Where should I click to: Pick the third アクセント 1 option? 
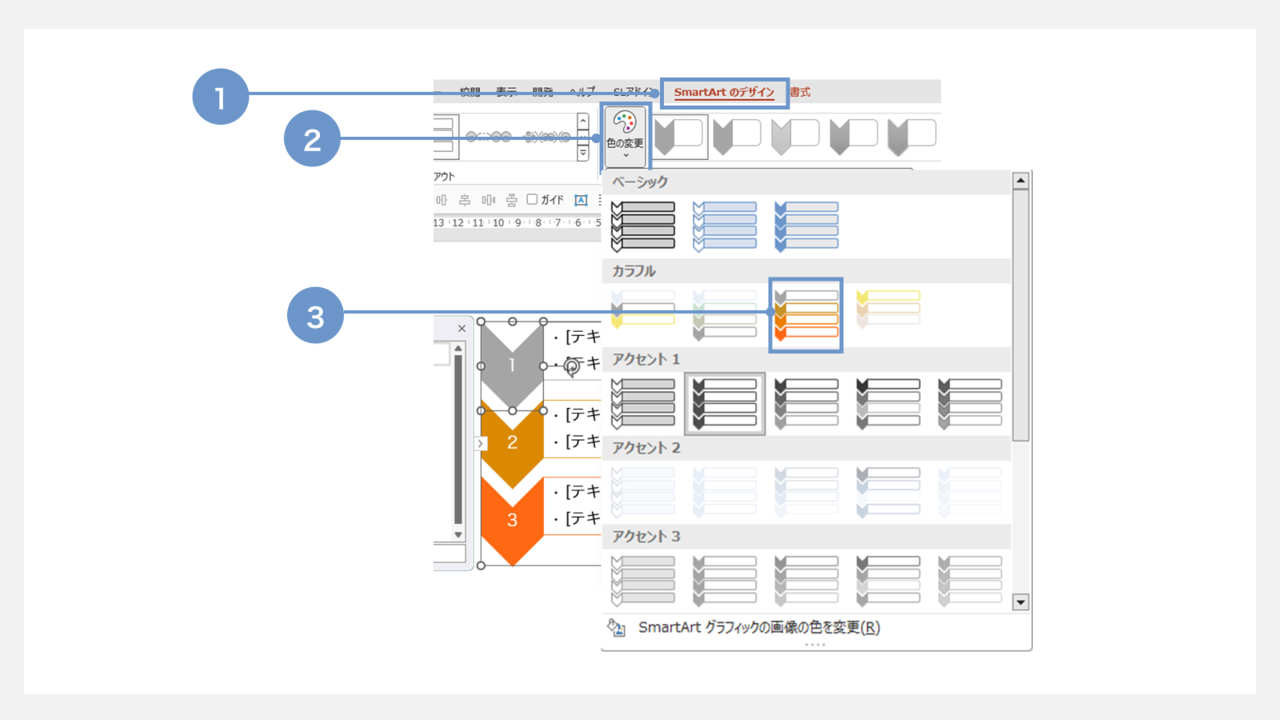pos(807,403)
